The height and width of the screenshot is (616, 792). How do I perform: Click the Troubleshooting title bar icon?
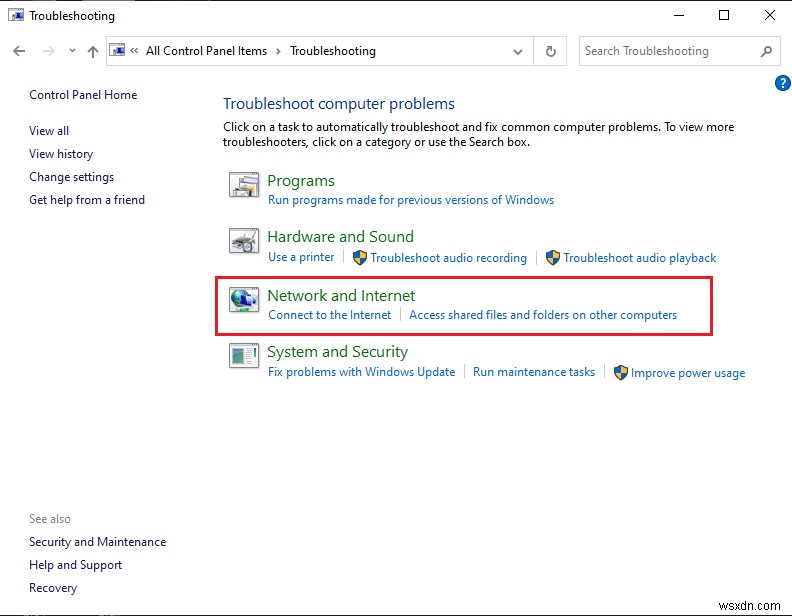pyautogui.click(x=16, y=15)
